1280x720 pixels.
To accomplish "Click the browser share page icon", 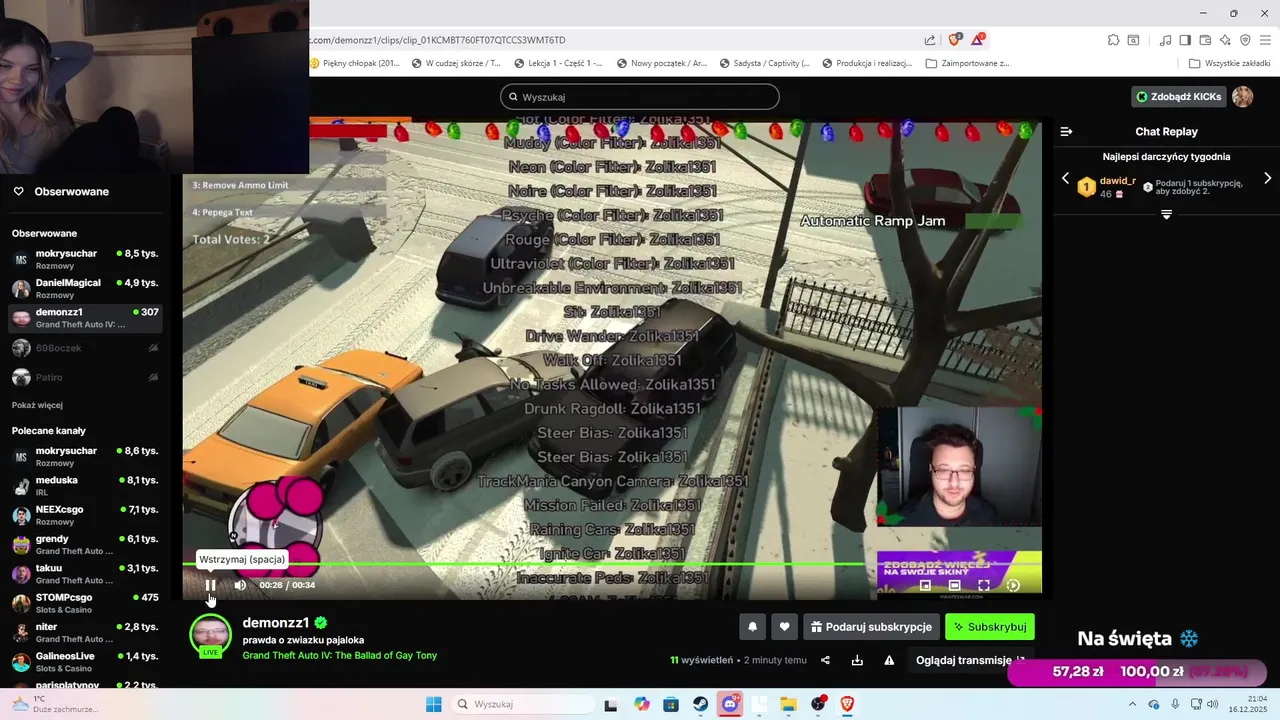I will 930,40.
